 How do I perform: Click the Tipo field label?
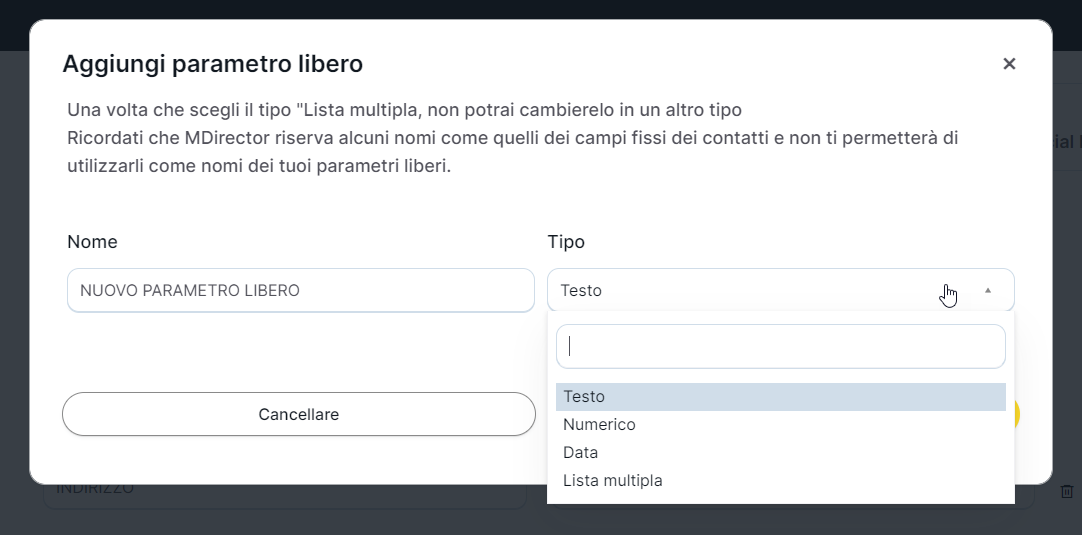(566, 242)
